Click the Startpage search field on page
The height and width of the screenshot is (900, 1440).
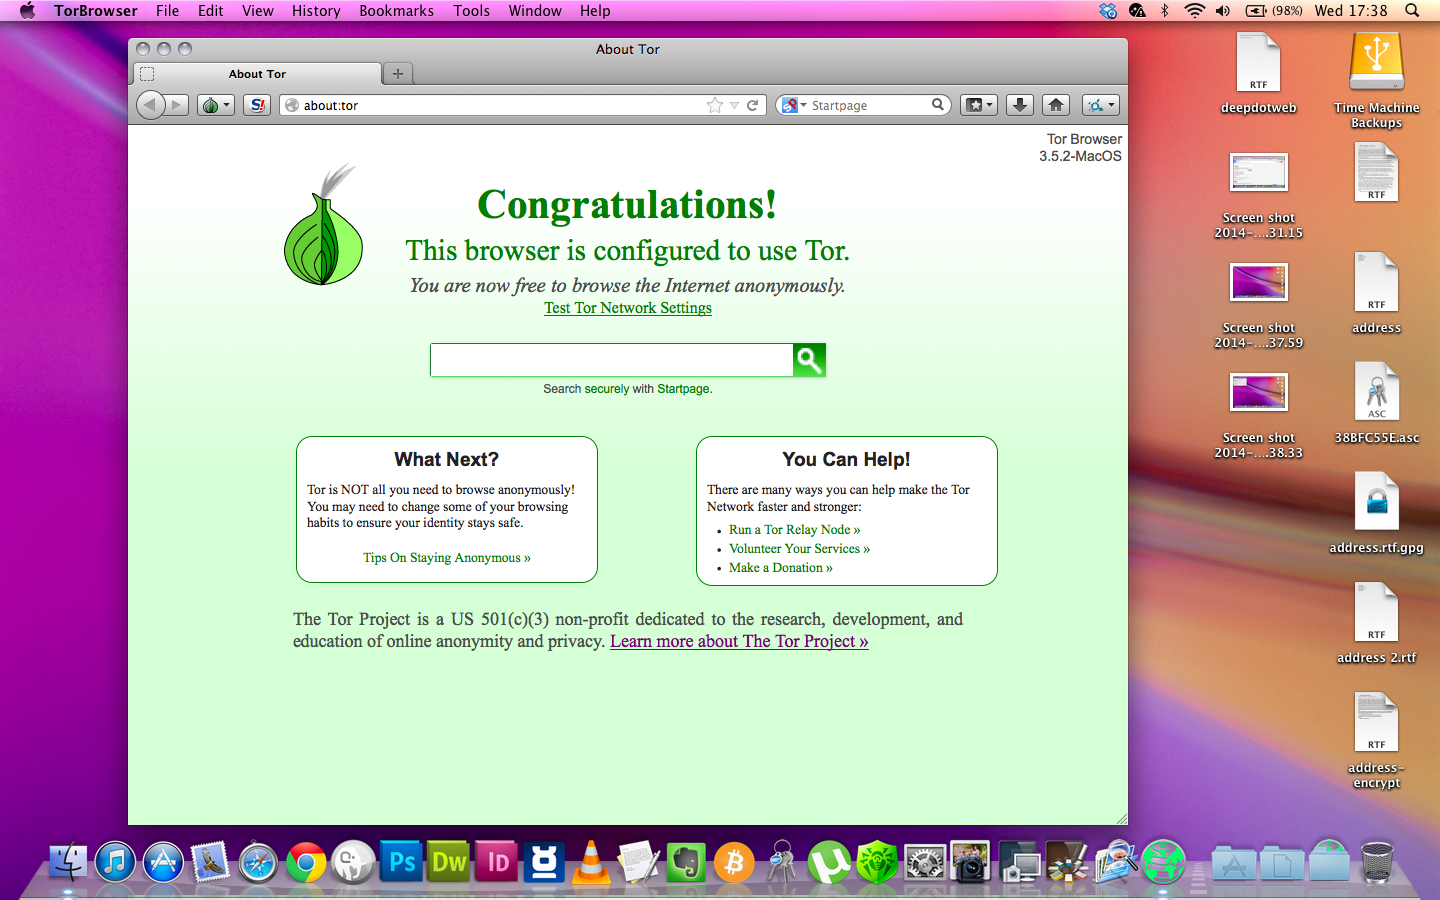coord(611,360)
